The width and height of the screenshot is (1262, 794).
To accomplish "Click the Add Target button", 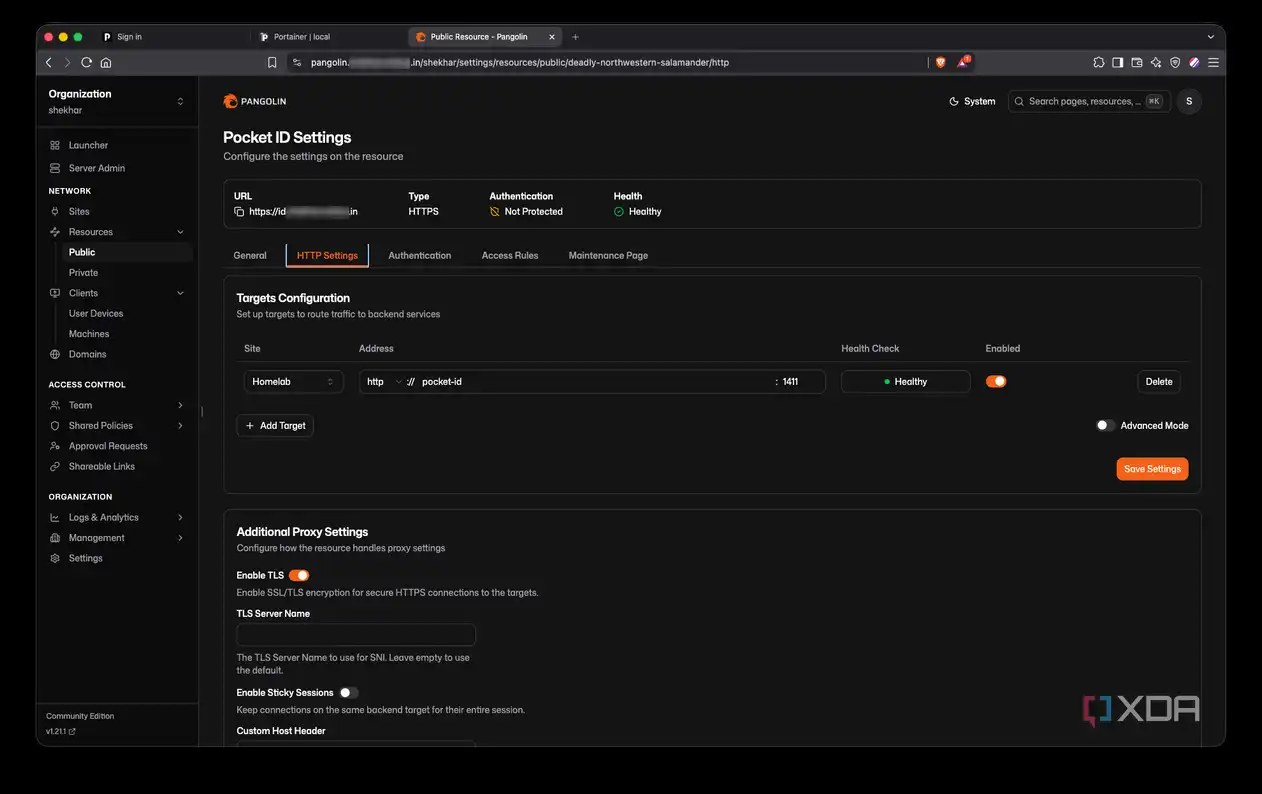I will pos(275,425).
